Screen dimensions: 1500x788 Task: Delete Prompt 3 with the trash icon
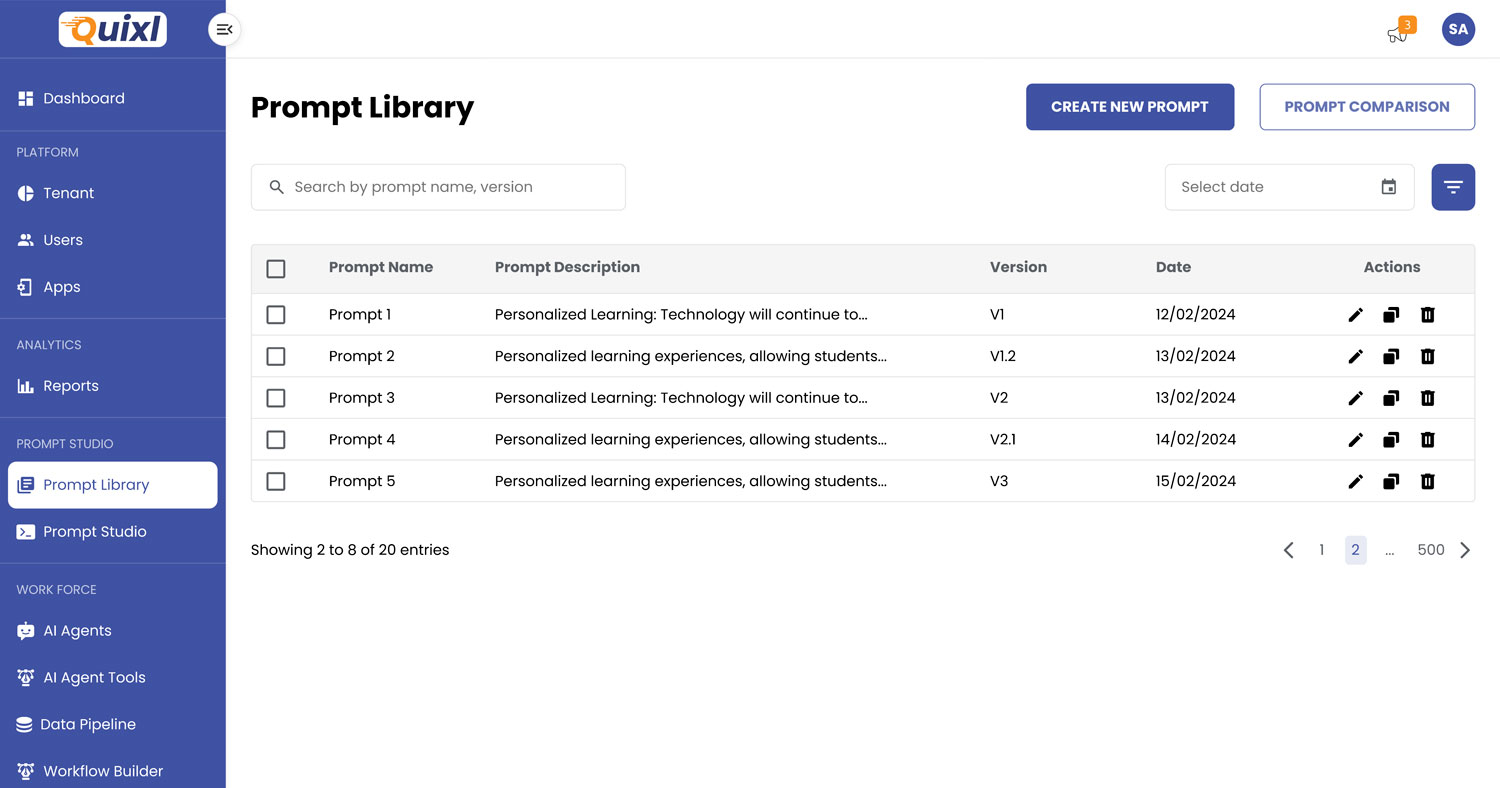[x=1428, y=398]
